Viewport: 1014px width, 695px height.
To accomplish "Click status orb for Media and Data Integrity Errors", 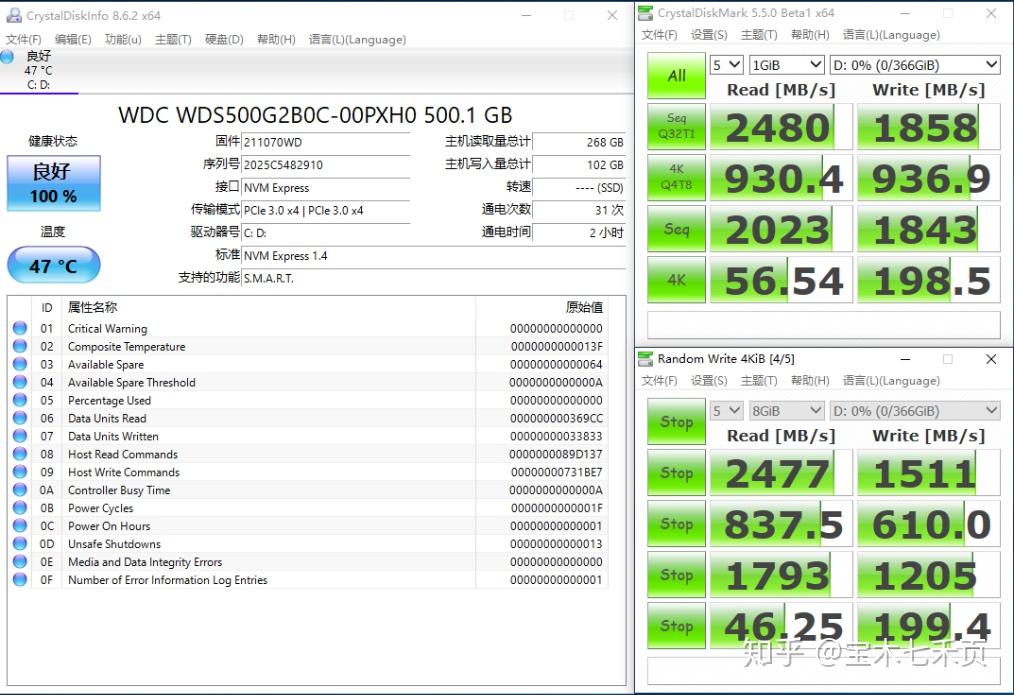I will (x=20, y=562).
